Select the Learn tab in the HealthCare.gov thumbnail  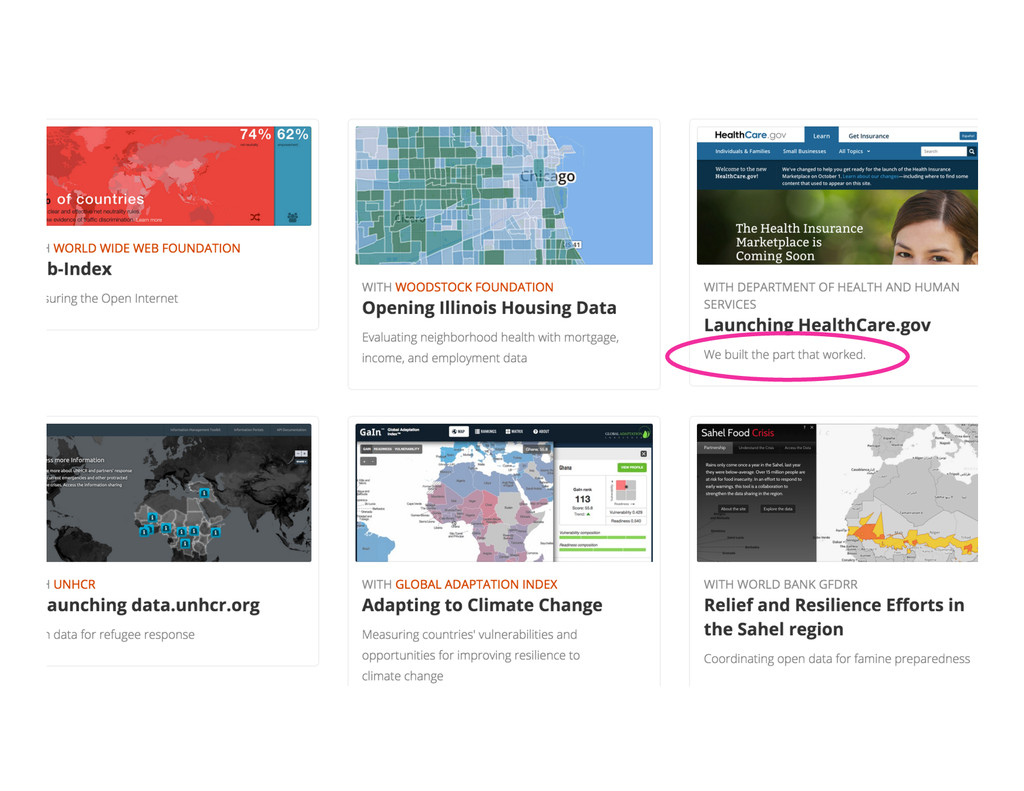point(822,136)
